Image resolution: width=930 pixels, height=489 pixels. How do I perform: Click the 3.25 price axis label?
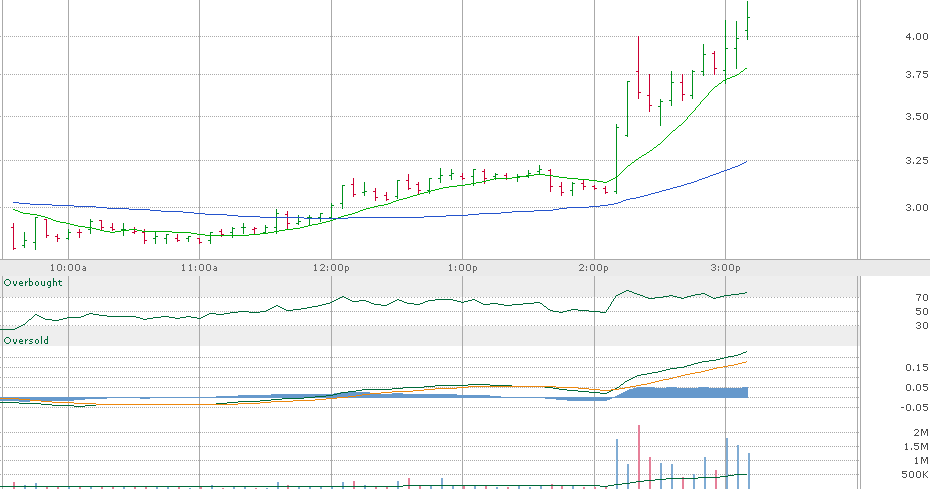pyautogui.click(x=916, y=160)
